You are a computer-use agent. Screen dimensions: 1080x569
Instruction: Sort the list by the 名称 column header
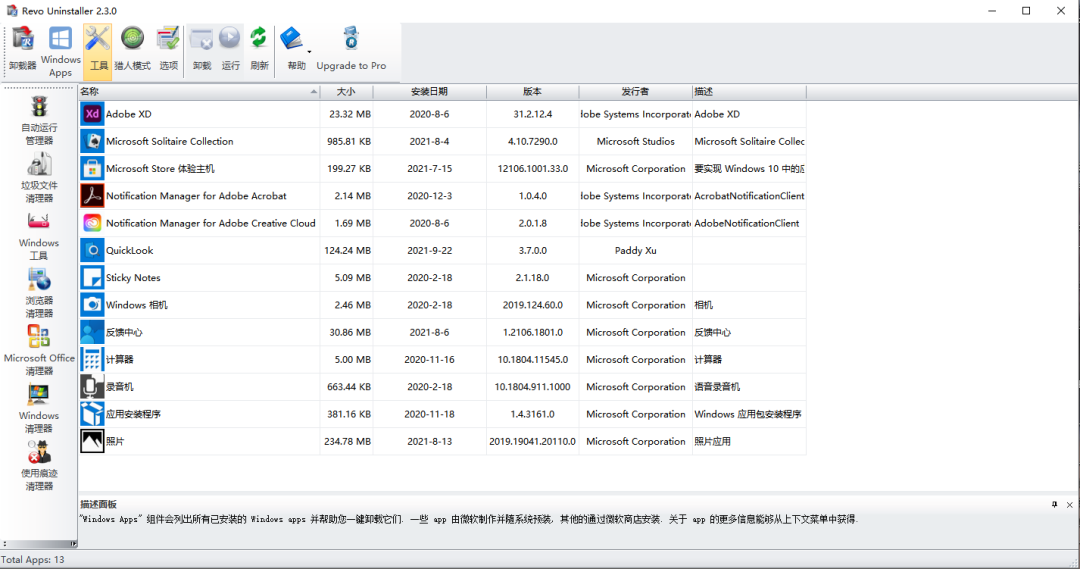[199, 92]
